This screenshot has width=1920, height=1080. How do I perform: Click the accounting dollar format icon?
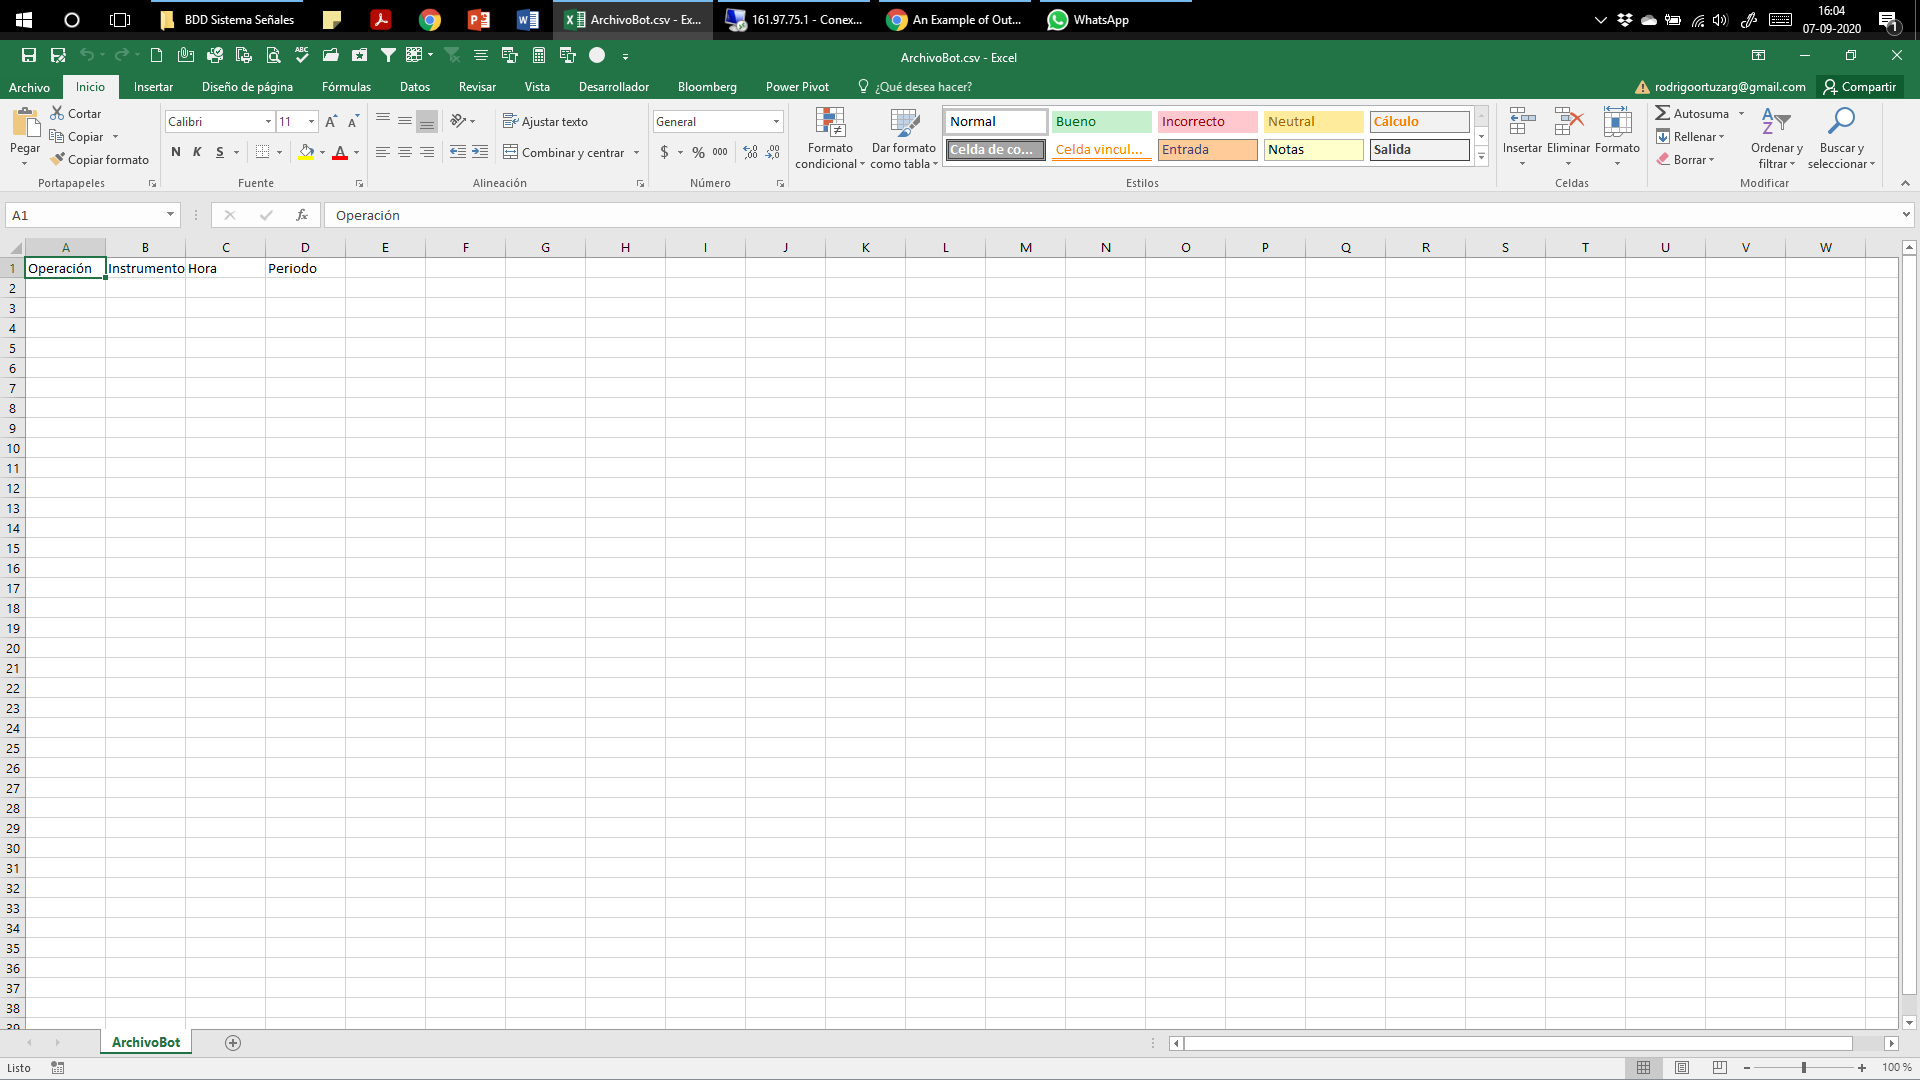pos(664,152)
